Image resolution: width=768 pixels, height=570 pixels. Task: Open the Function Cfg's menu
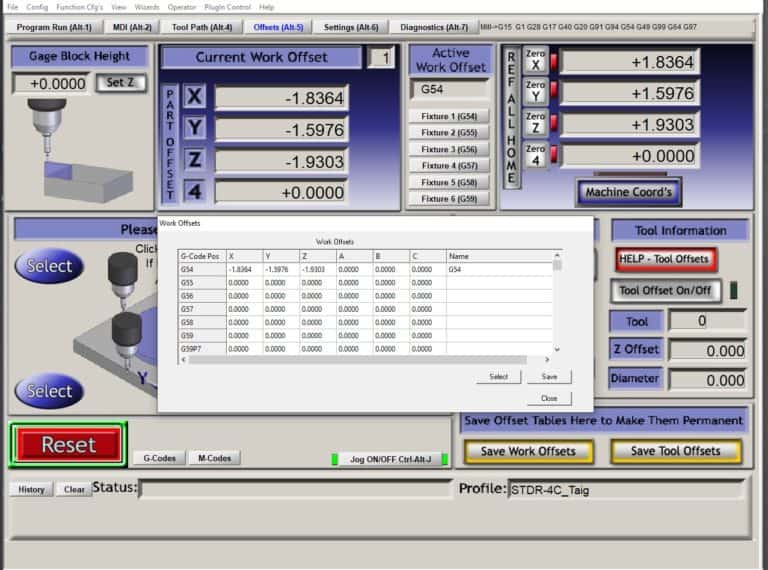(x=78, y=7)
